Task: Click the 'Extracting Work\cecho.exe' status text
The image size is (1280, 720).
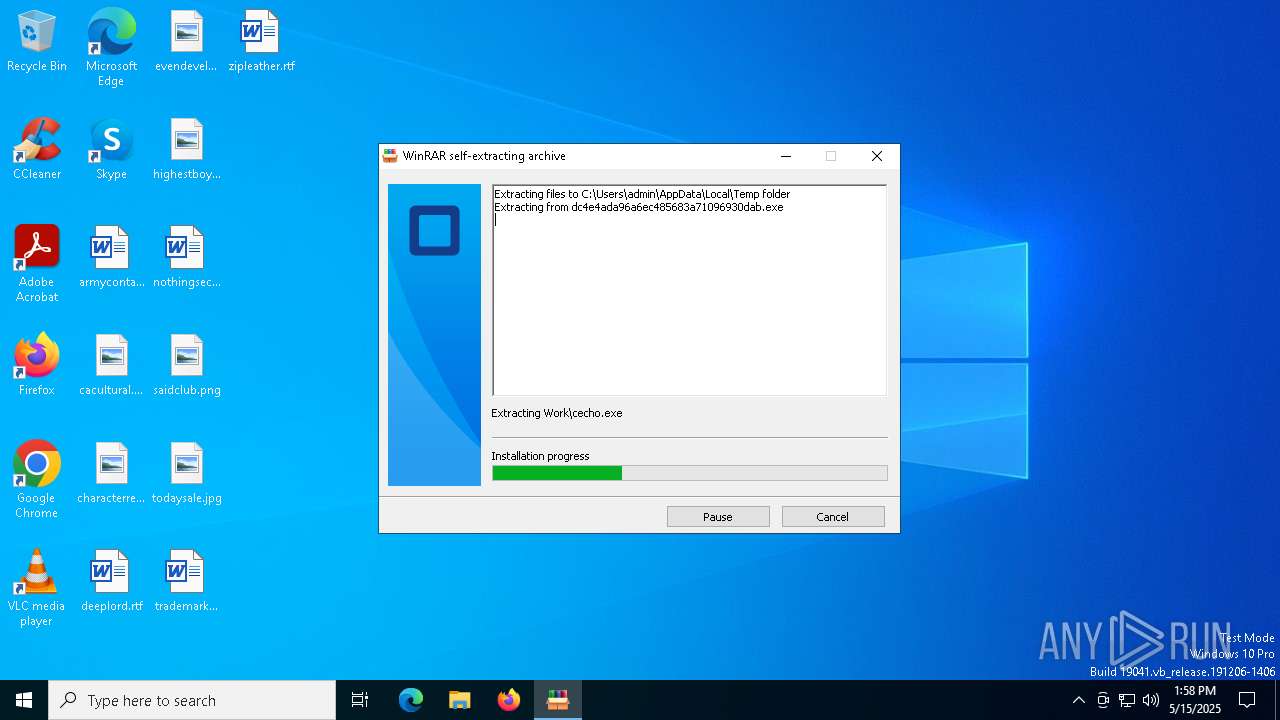Action: (x=557, y=413)
